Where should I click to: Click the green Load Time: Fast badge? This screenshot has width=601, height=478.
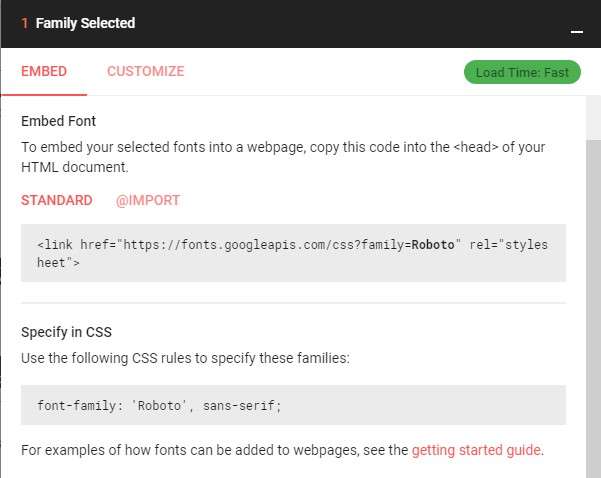point(522,72)
